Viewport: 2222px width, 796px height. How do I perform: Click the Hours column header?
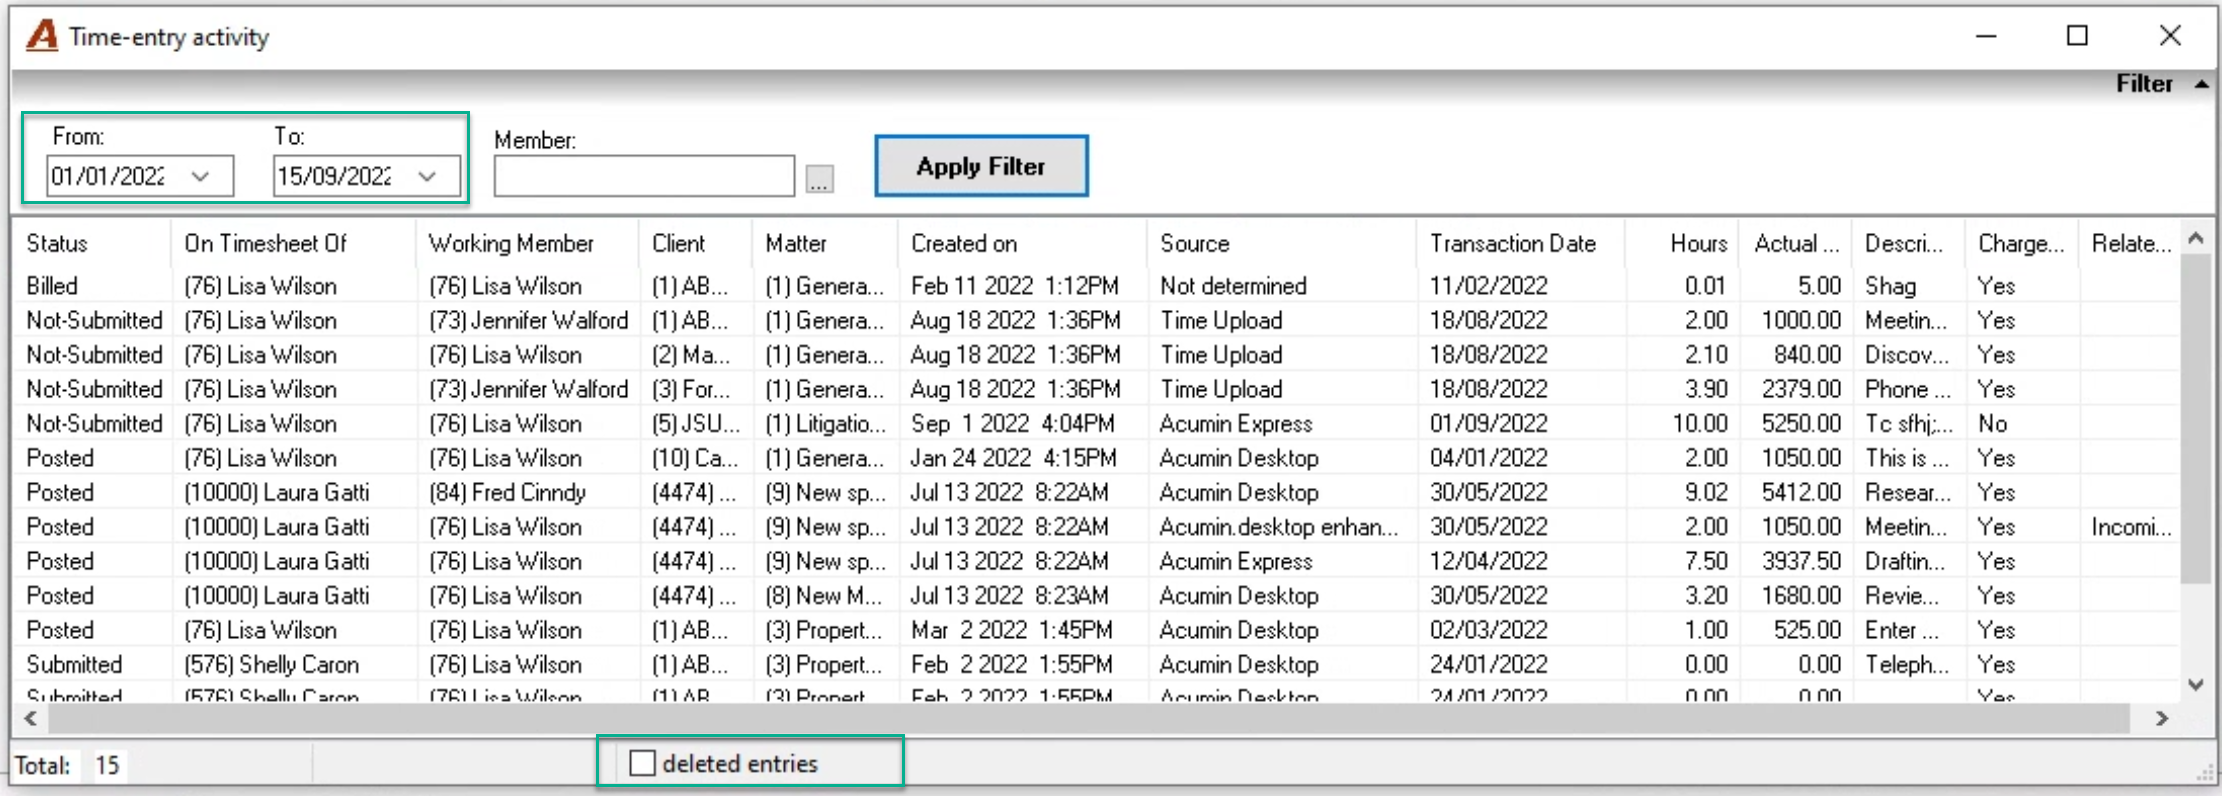(x=1698, y=243)
